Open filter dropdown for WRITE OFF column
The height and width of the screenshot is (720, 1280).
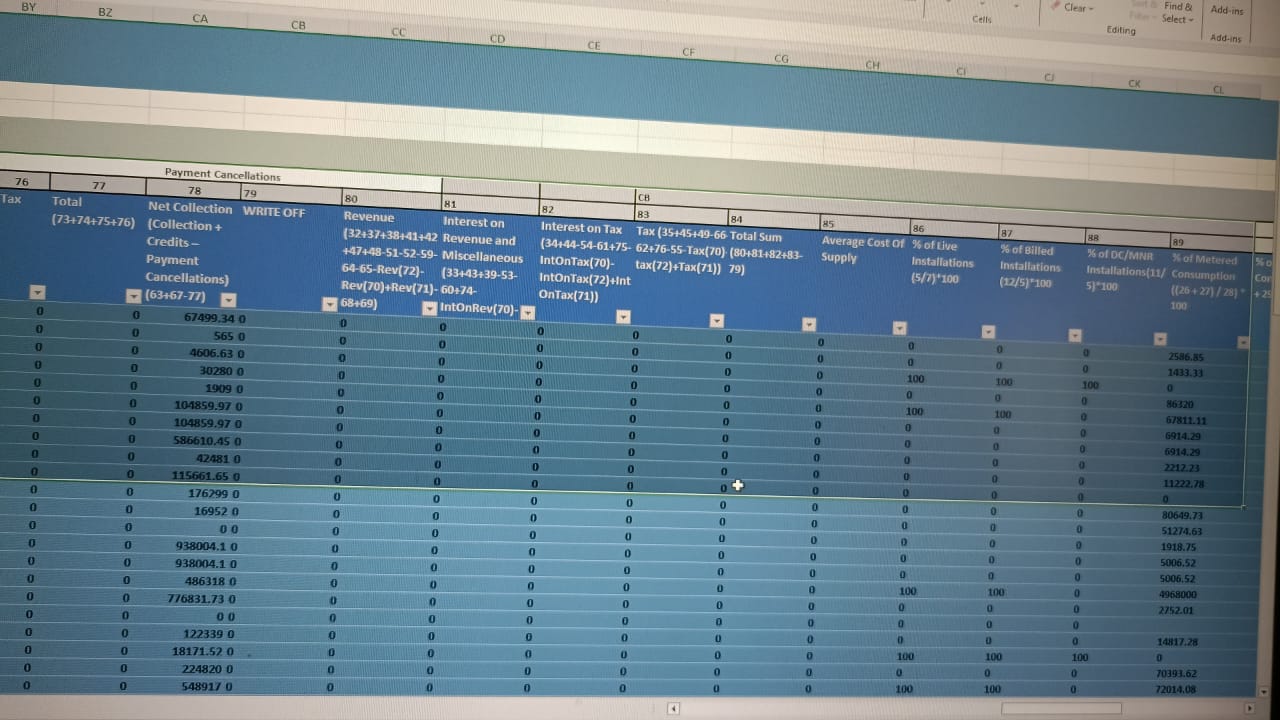[x=330, y=305]
